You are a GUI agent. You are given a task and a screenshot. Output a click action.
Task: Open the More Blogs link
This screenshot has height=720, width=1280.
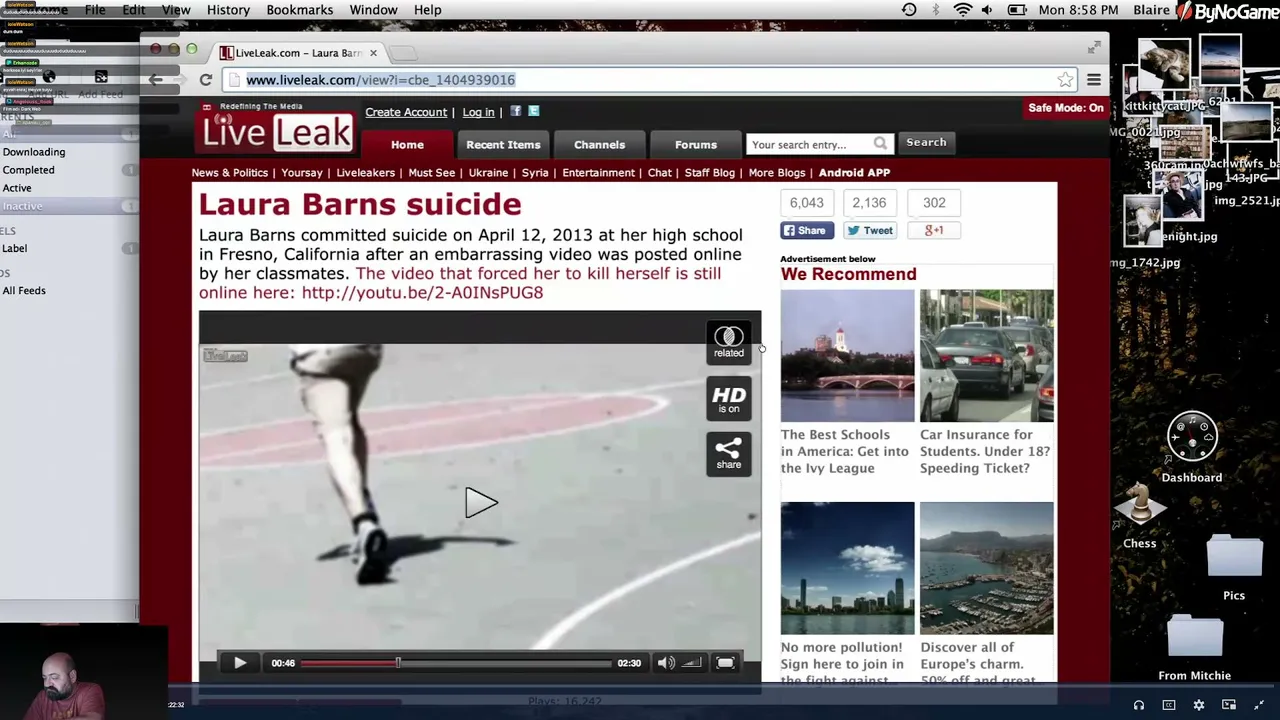[777, 173]
